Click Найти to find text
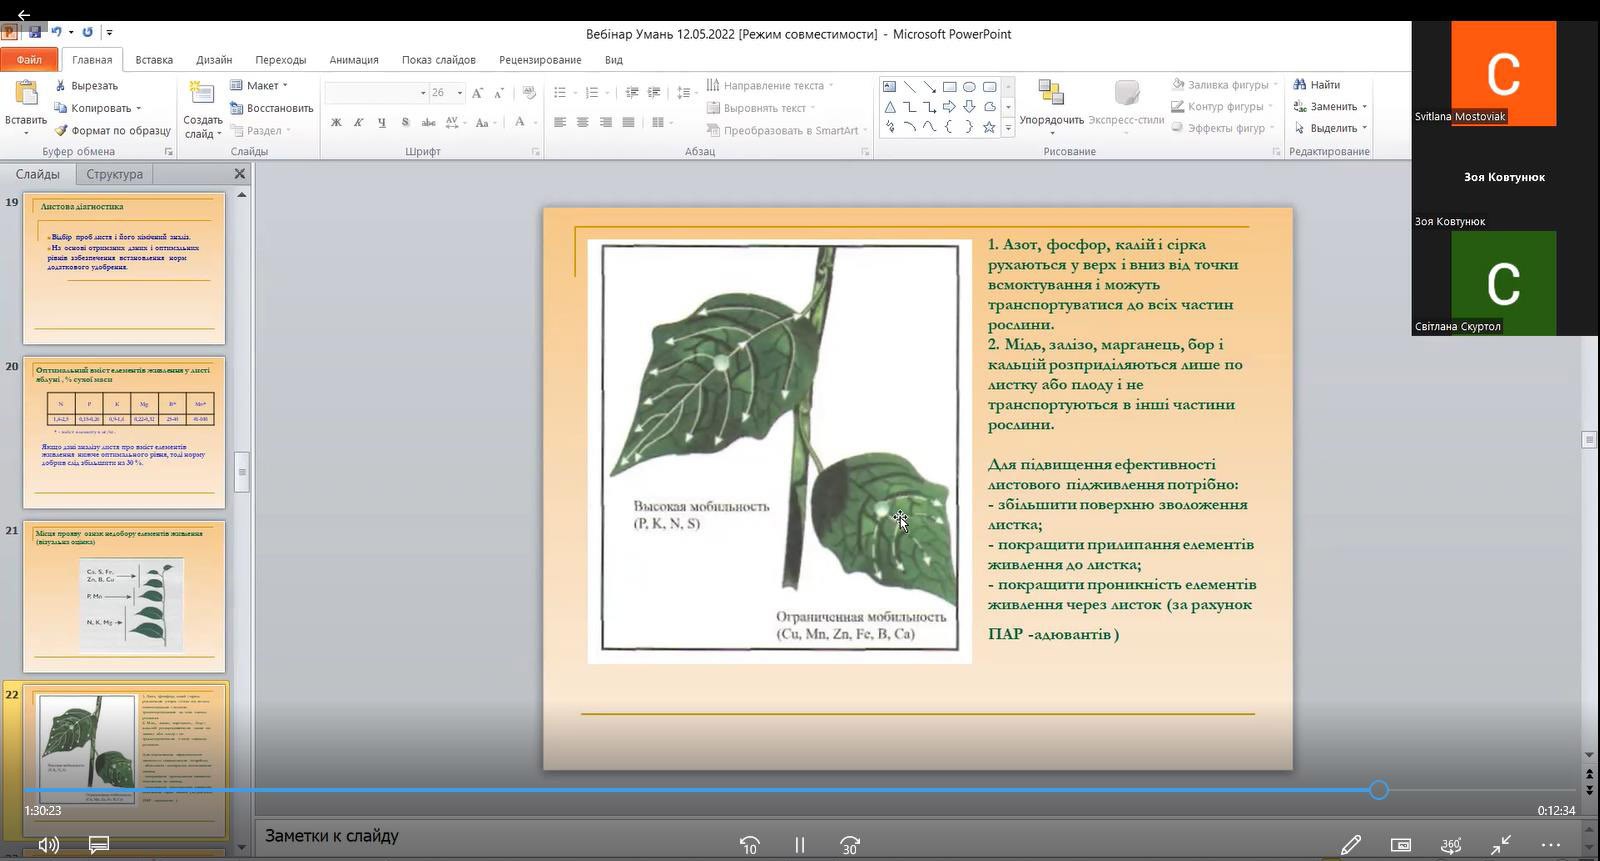Viewport: 1600px width, 861px height. coord(1317,85)
